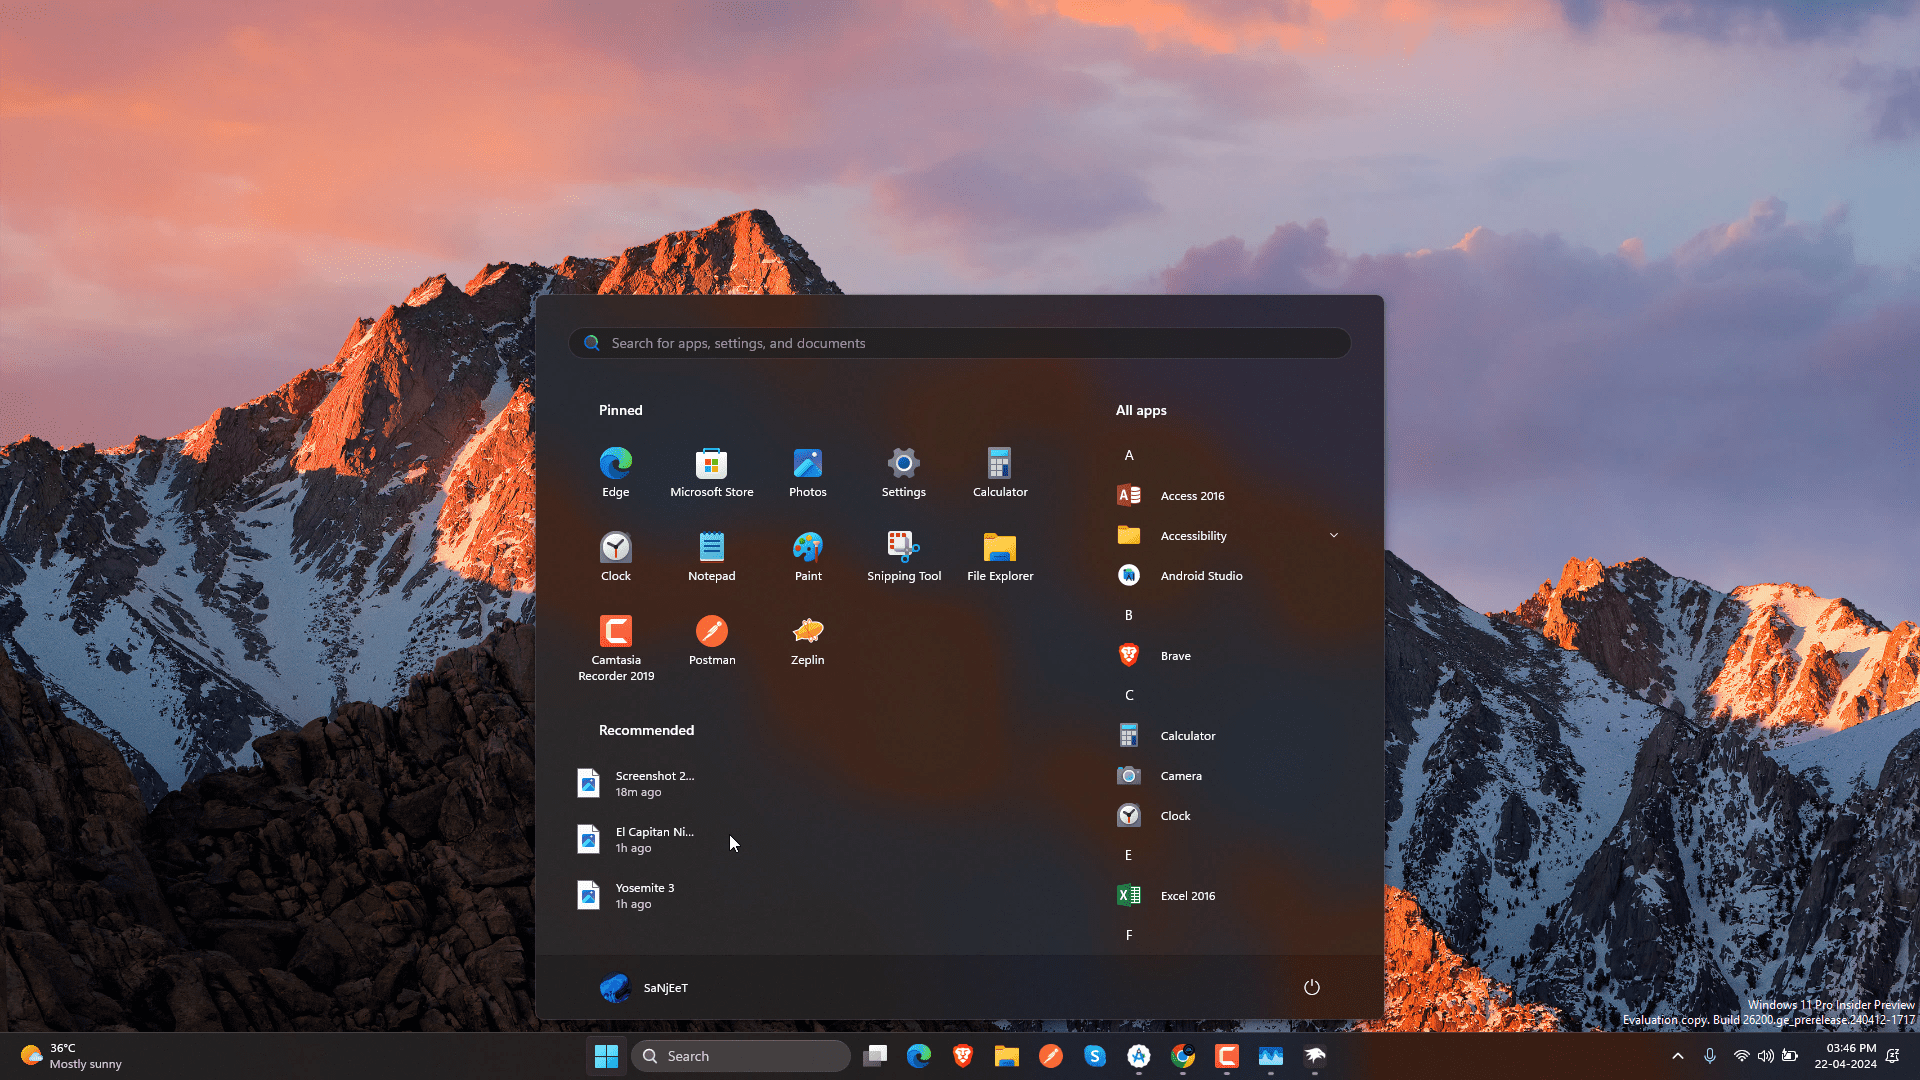Launch Brave from the All apps list
This screenshot has height=1080, width=1920.
coord(1175,655)
